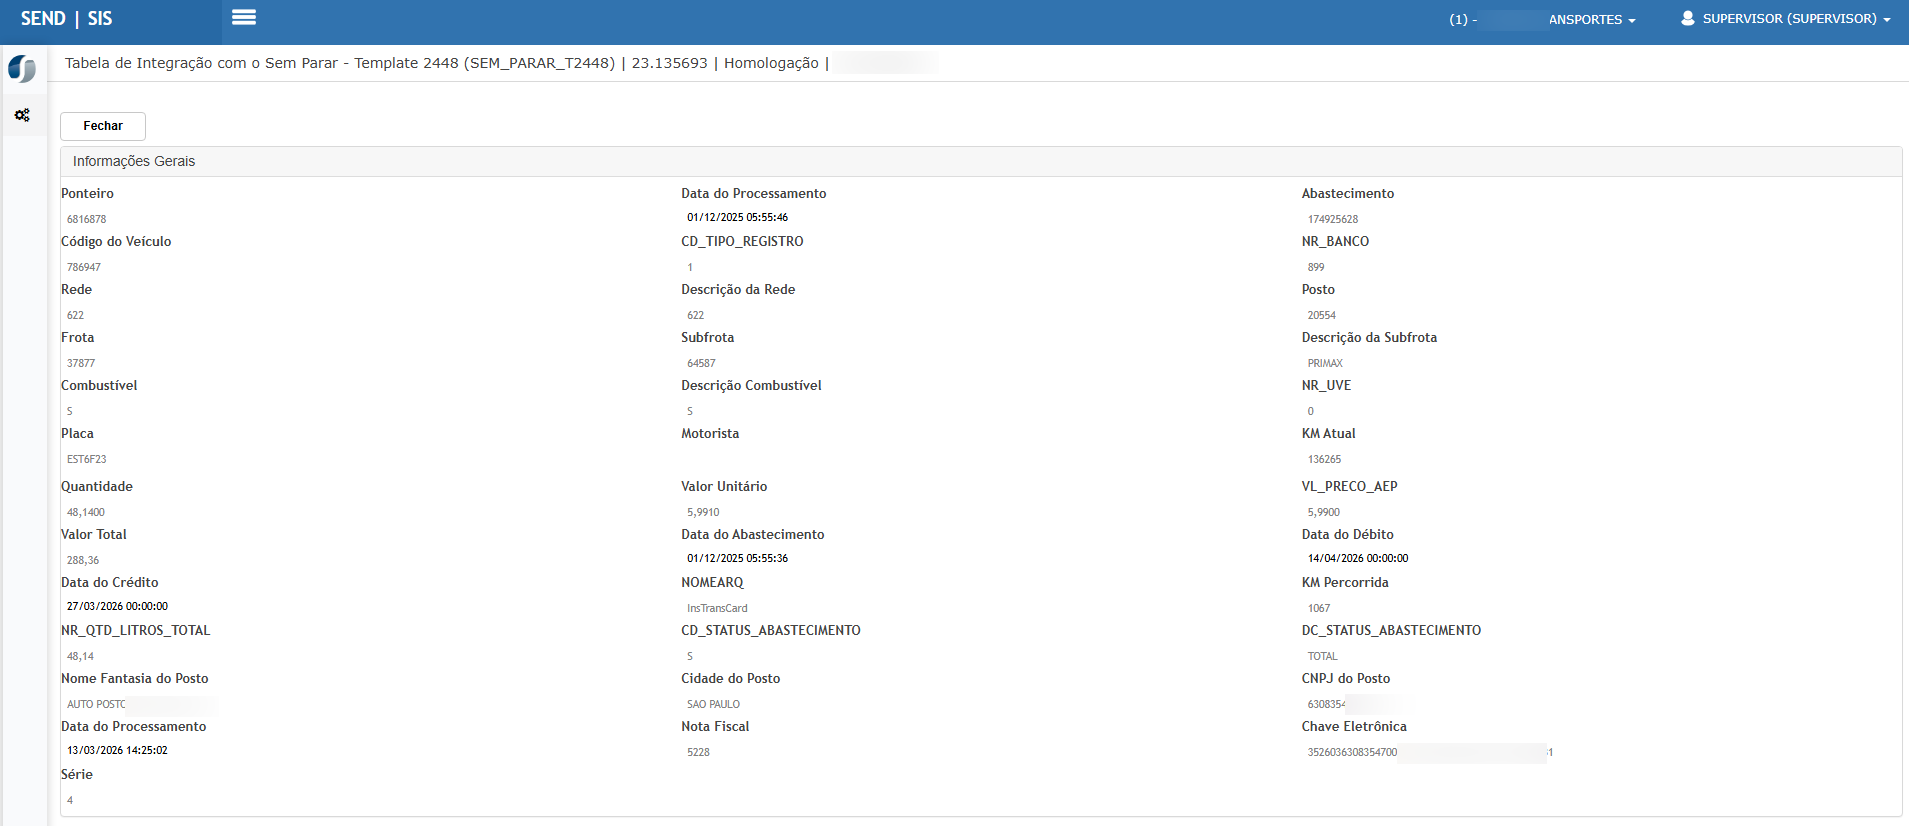The width and height of the screenshot is (1909, 826).
Task: Collapse the Informações Gerais panel header
Action: 134,161
